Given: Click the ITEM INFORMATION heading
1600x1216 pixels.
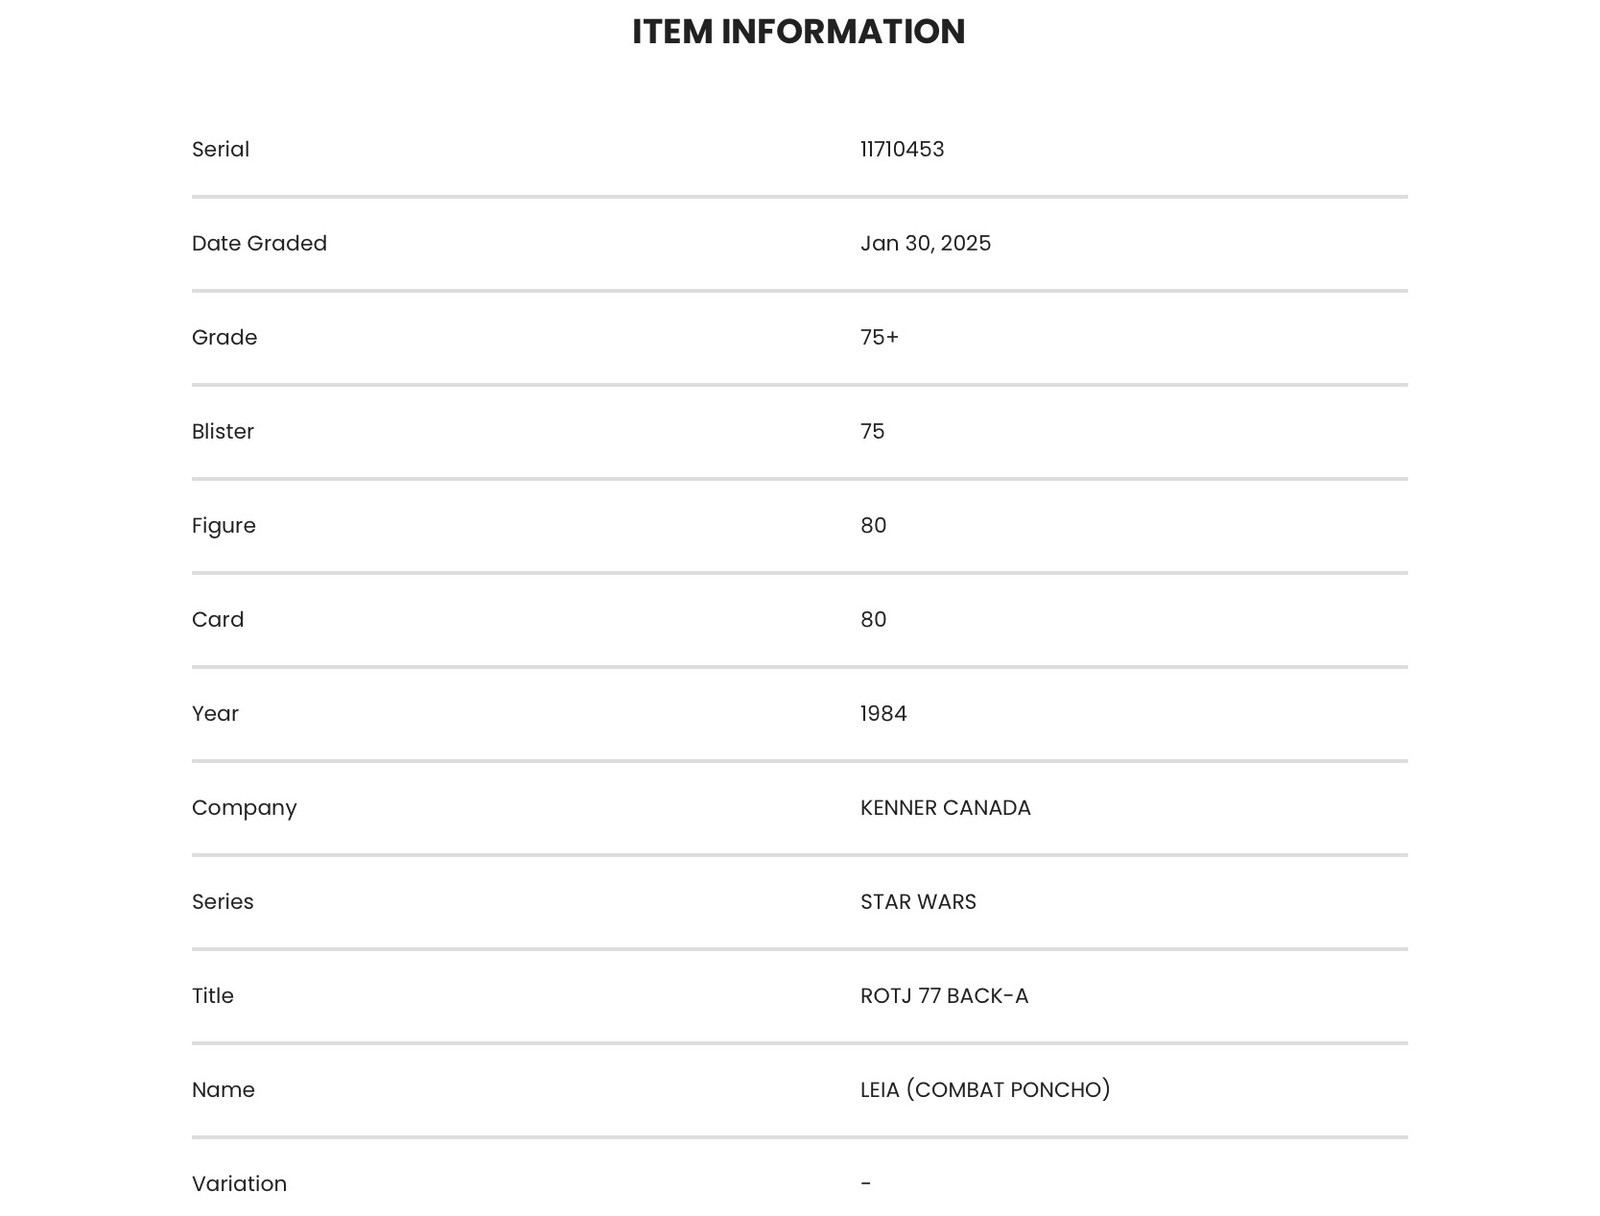Looking at the screenshot, I should (798, 32).
